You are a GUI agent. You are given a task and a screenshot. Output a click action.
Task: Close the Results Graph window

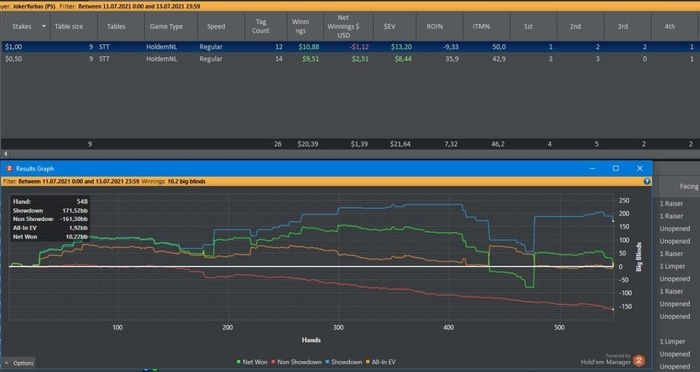coord(640,168)
